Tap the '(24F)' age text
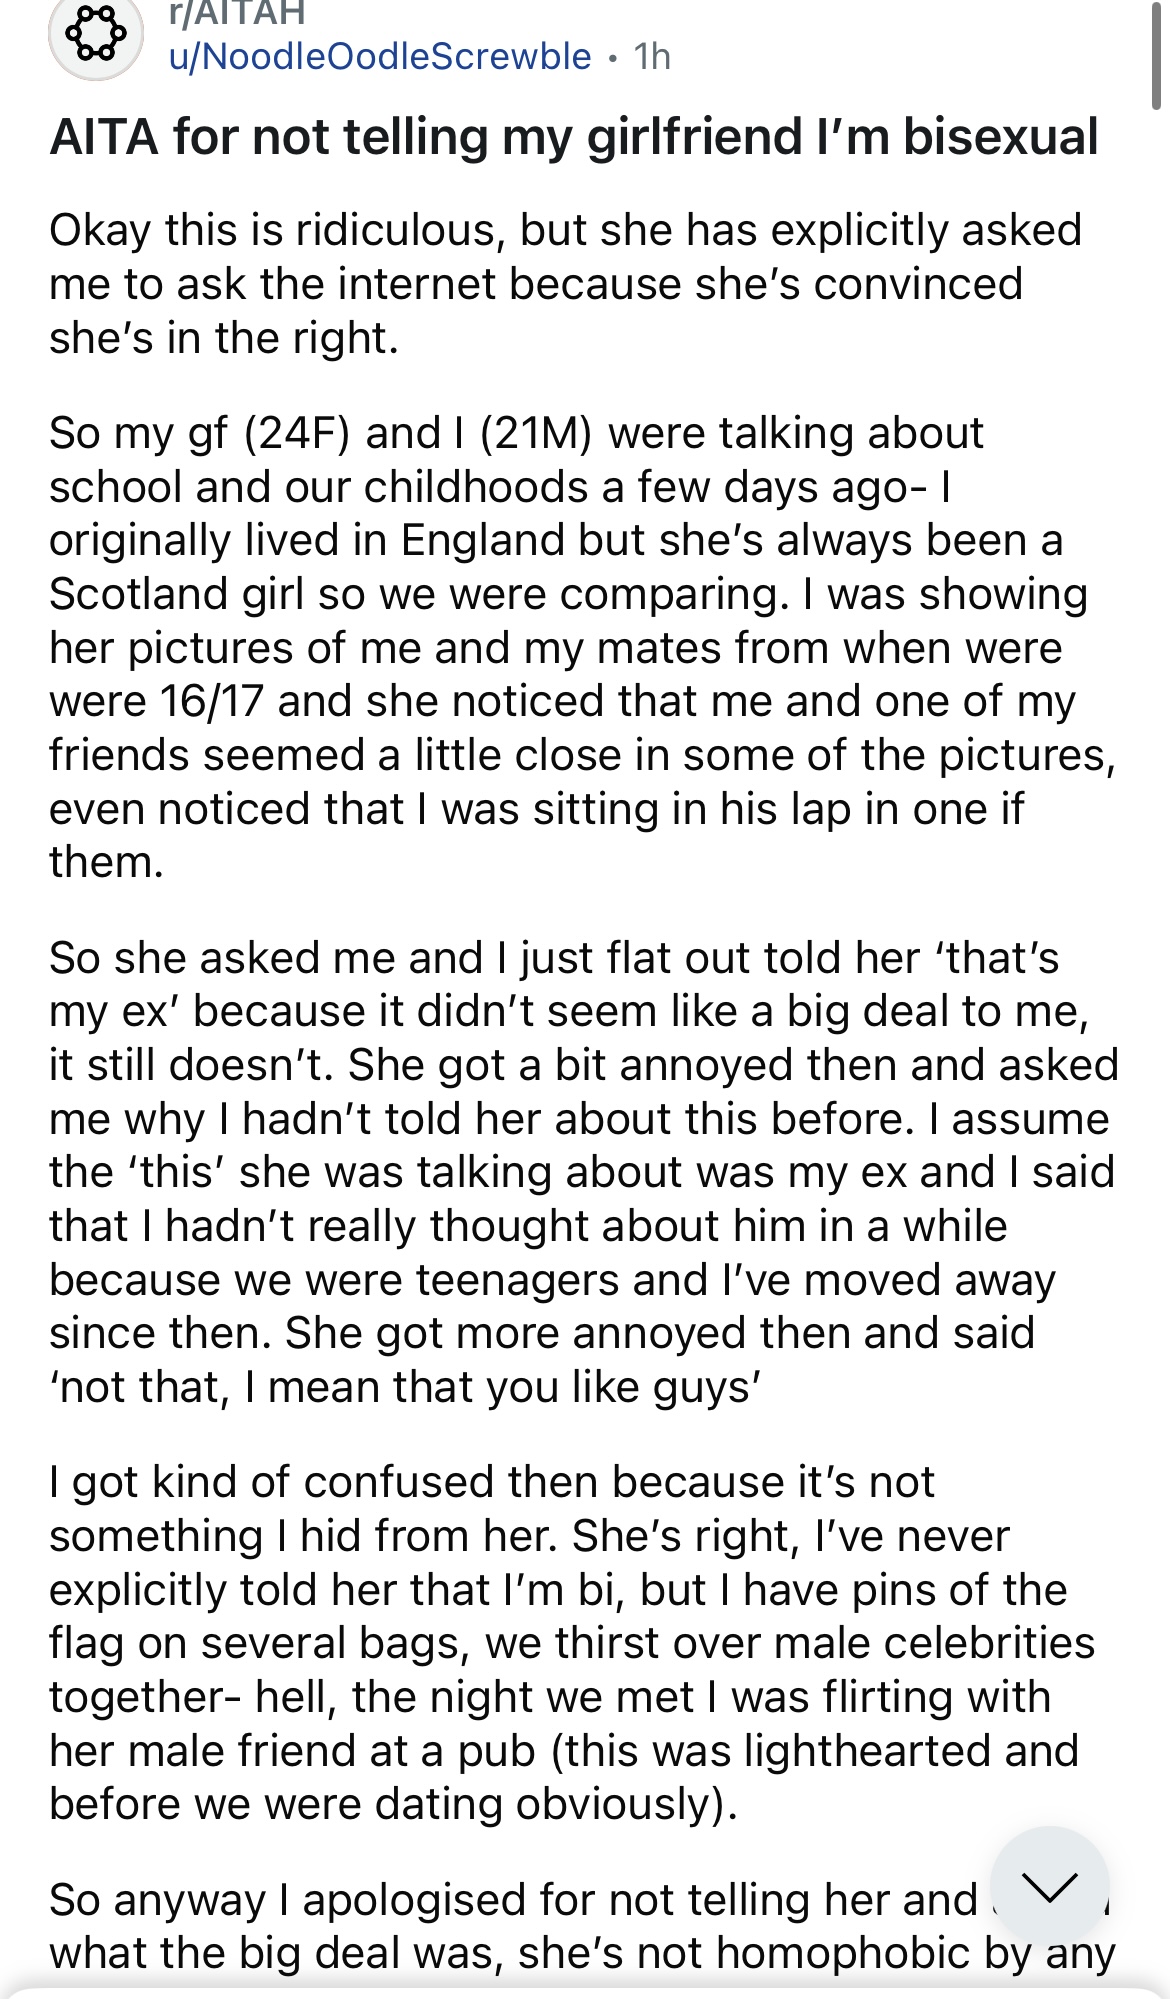Image resolution: width=1170 pixels, height=1999 pixels. pyautogui.click(x=296, y=433)
